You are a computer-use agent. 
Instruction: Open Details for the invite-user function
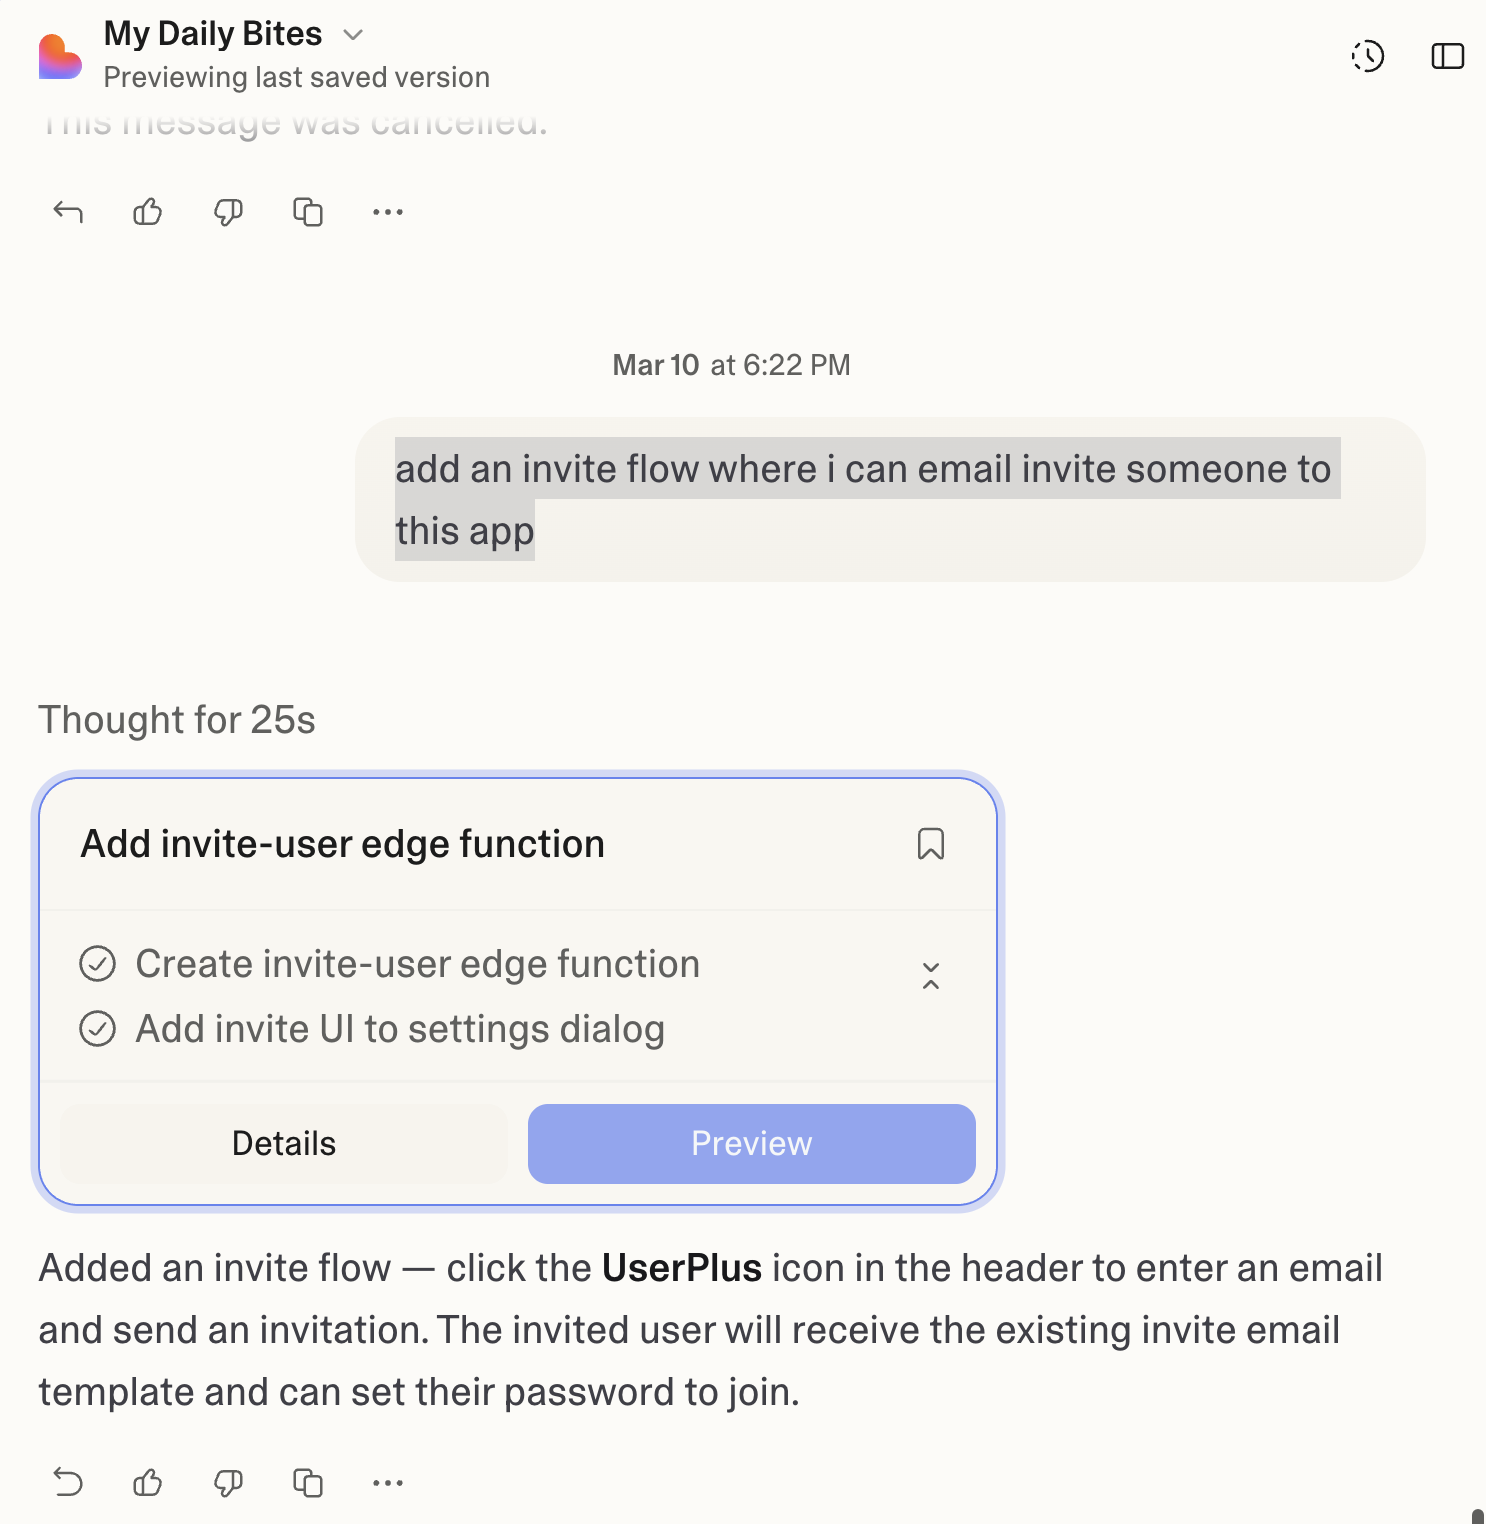coord(283,1143)
